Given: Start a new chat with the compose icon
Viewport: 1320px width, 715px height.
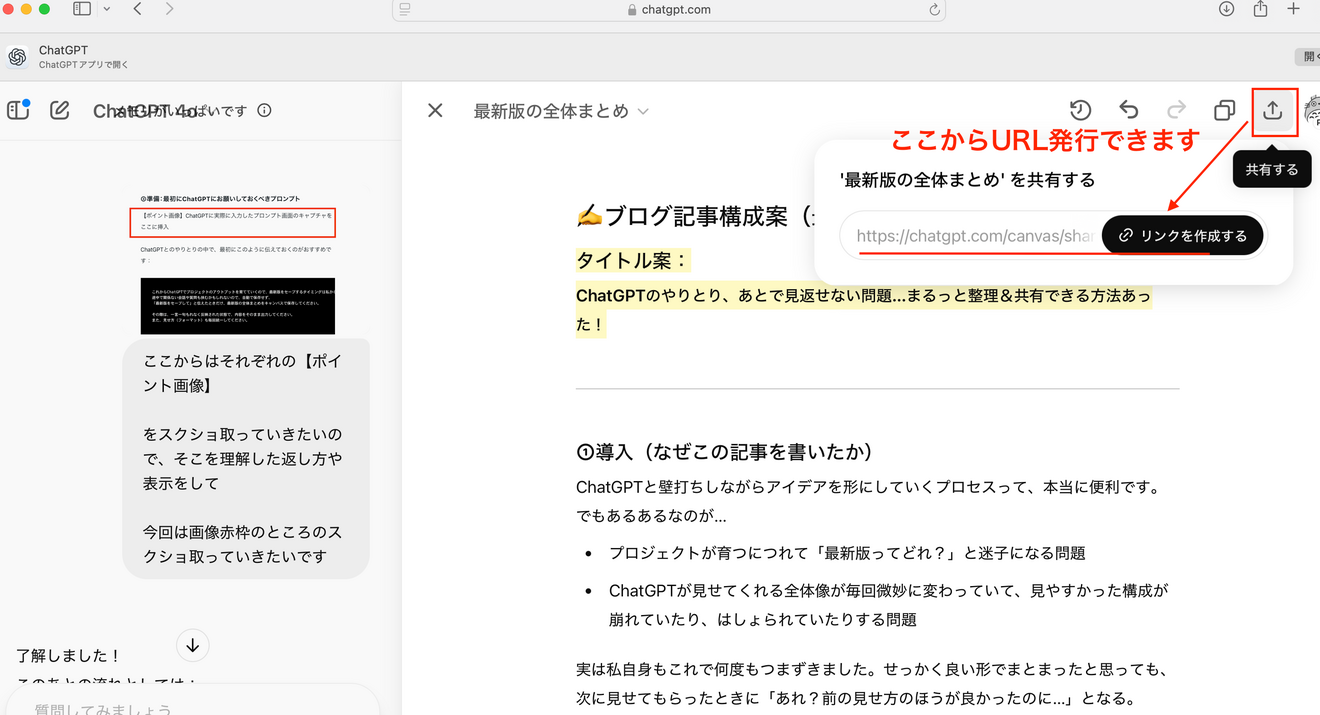Looking at the screenshot, I should point(60,110).
